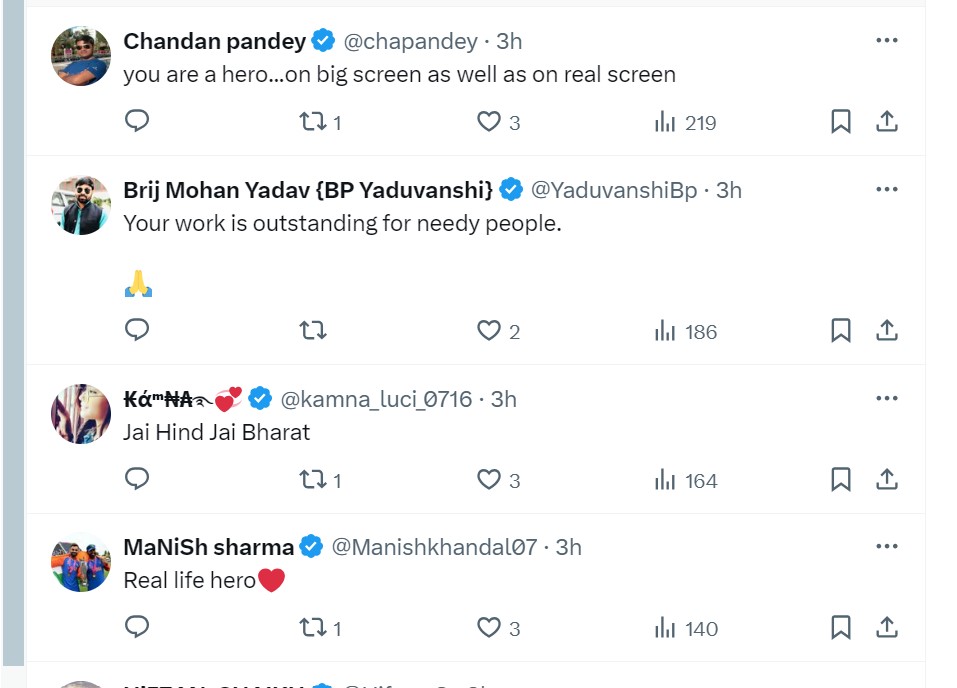Open more options on Chandan pandey's tweet

coord(886,41)
